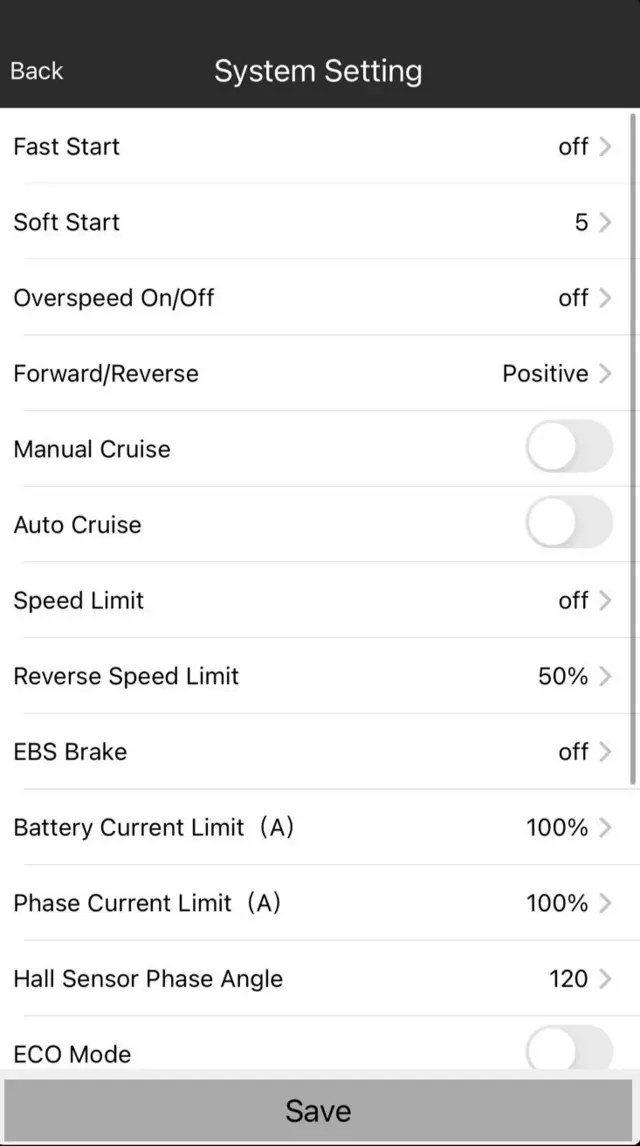Click the Overspeed On/Off chevron arrow
640x1146 pixels.
[x=604, y=298]
